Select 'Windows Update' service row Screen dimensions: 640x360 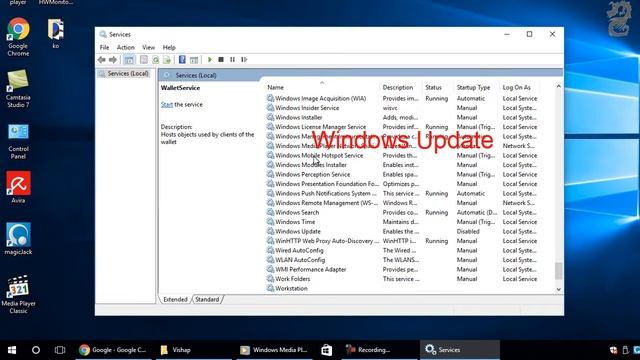[402, 231]
